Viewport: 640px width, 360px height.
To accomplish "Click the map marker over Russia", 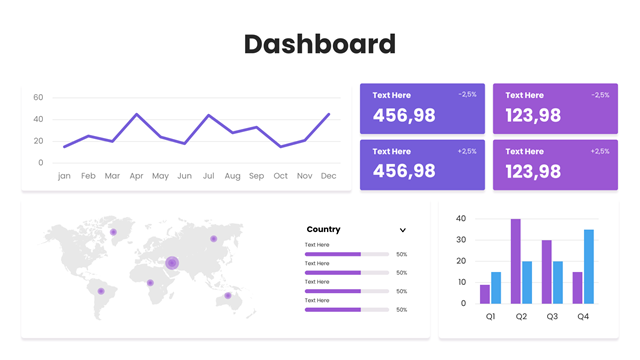I will pos(213,239).
